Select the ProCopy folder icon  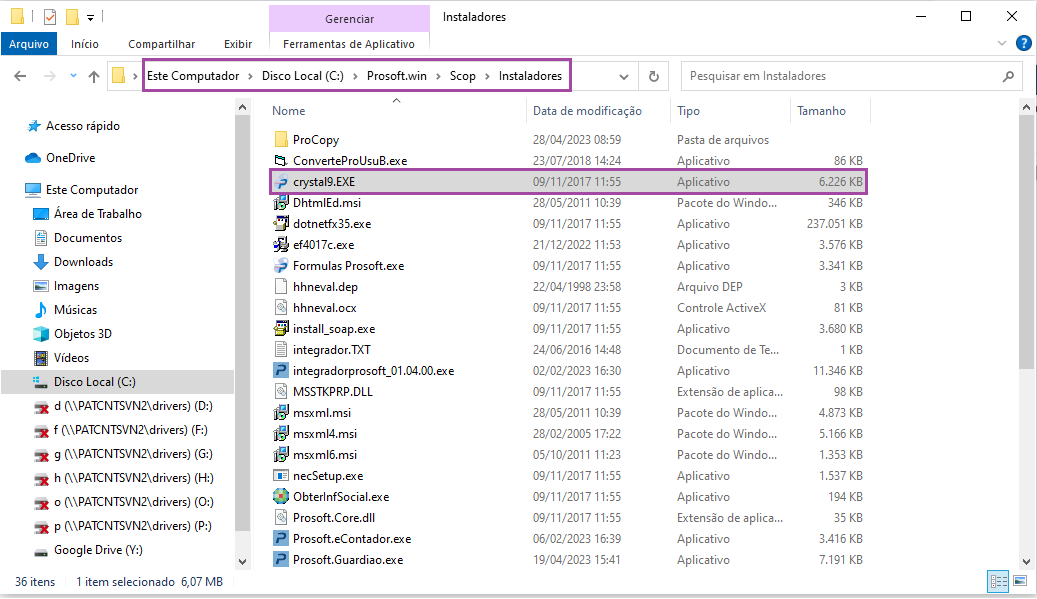[281, 140]
